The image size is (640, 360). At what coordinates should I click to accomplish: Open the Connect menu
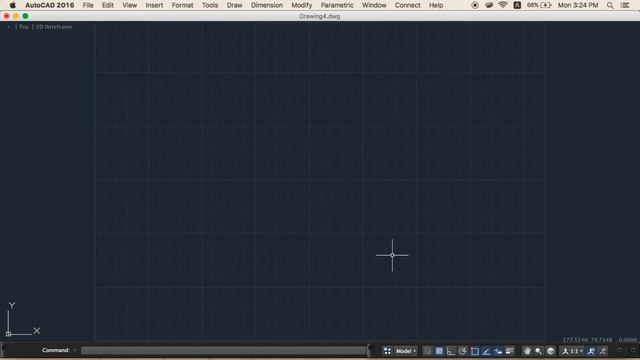407,5
